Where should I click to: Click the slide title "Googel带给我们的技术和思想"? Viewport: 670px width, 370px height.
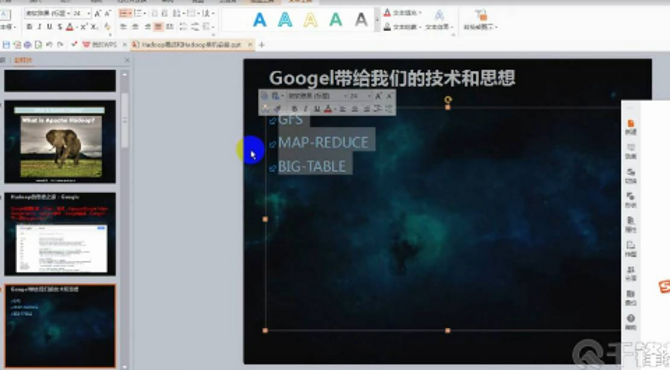click(x=392, y=78)
